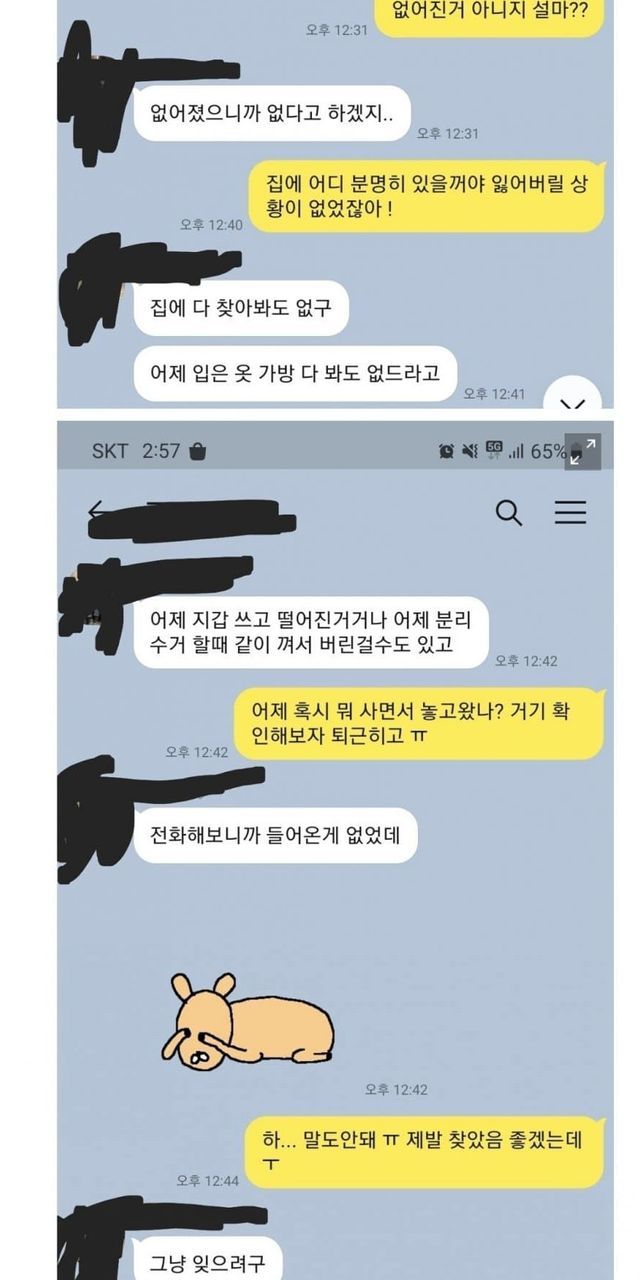
Task: Open chat search with magnifier icon
Action: point(509,513)
